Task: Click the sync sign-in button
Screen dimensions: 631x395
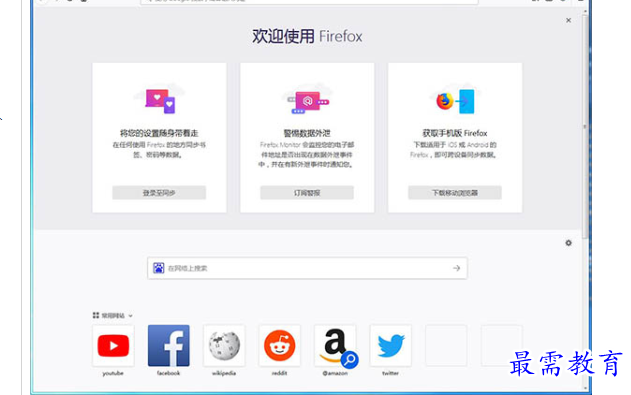Action: (x=159, y=193)
